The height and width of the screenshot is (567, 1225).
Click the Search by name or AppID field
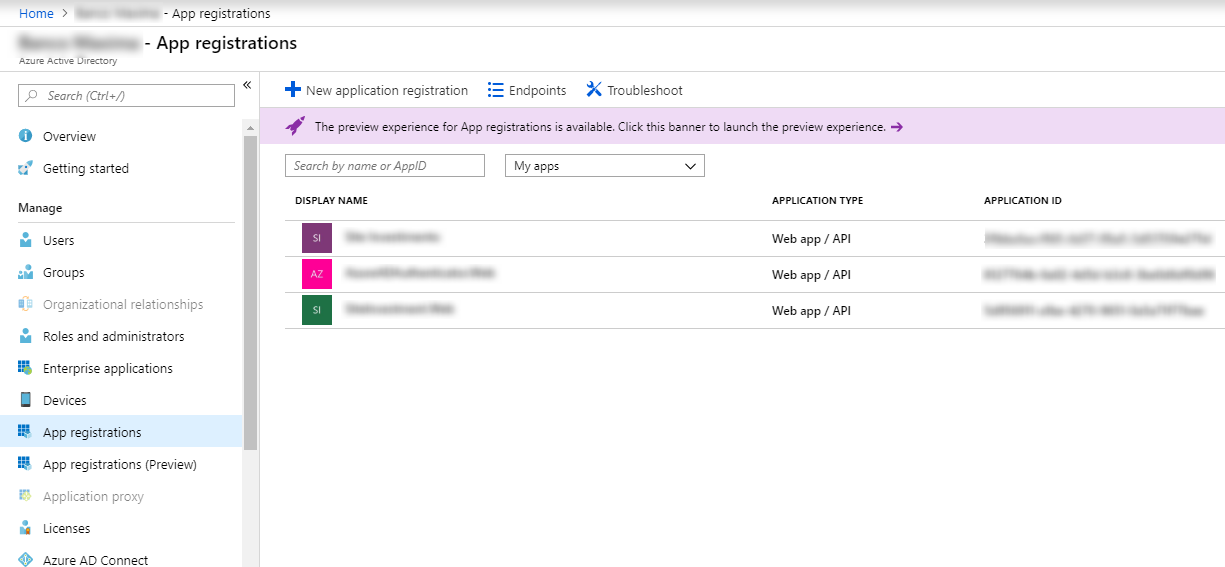pyautogui.click(x=384, y=166)
